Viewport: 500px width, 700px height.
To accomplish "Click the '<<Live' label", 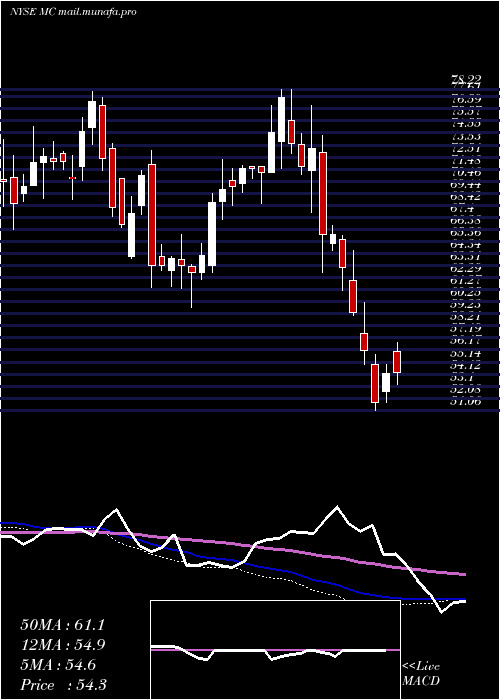I will click(x=421, y=667).
